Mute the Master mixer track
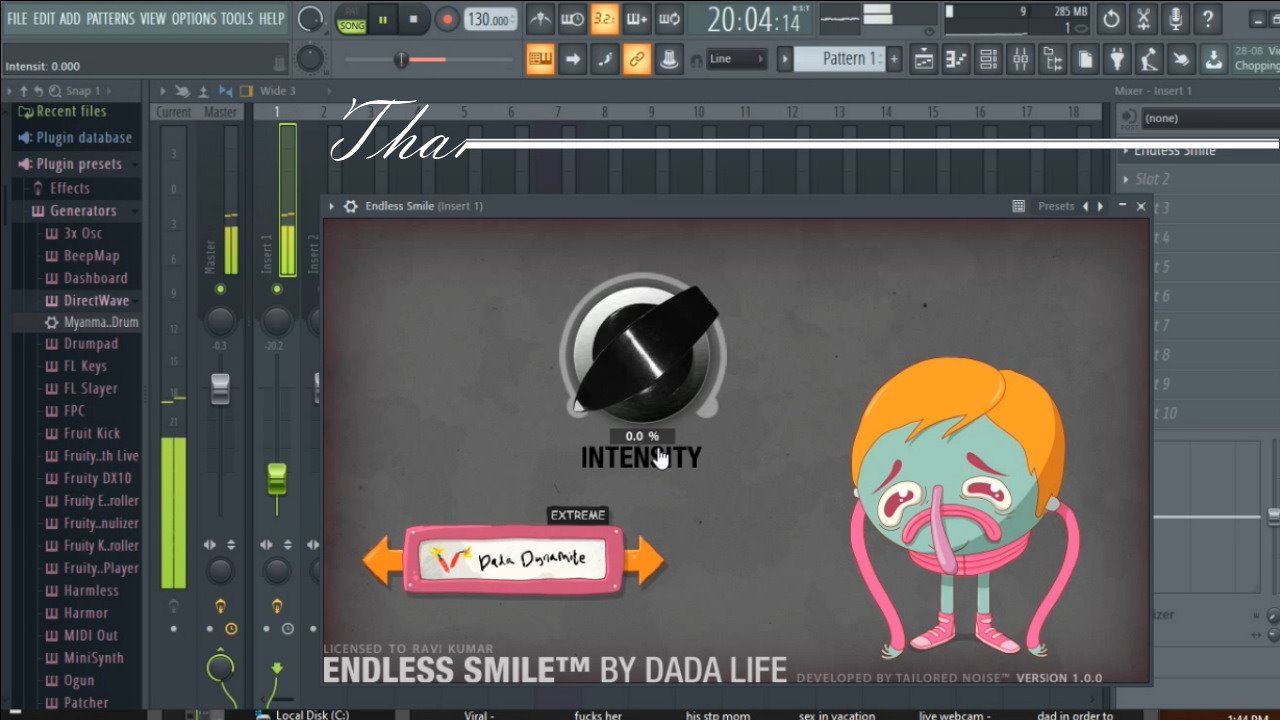 click(x=220, y=289)
